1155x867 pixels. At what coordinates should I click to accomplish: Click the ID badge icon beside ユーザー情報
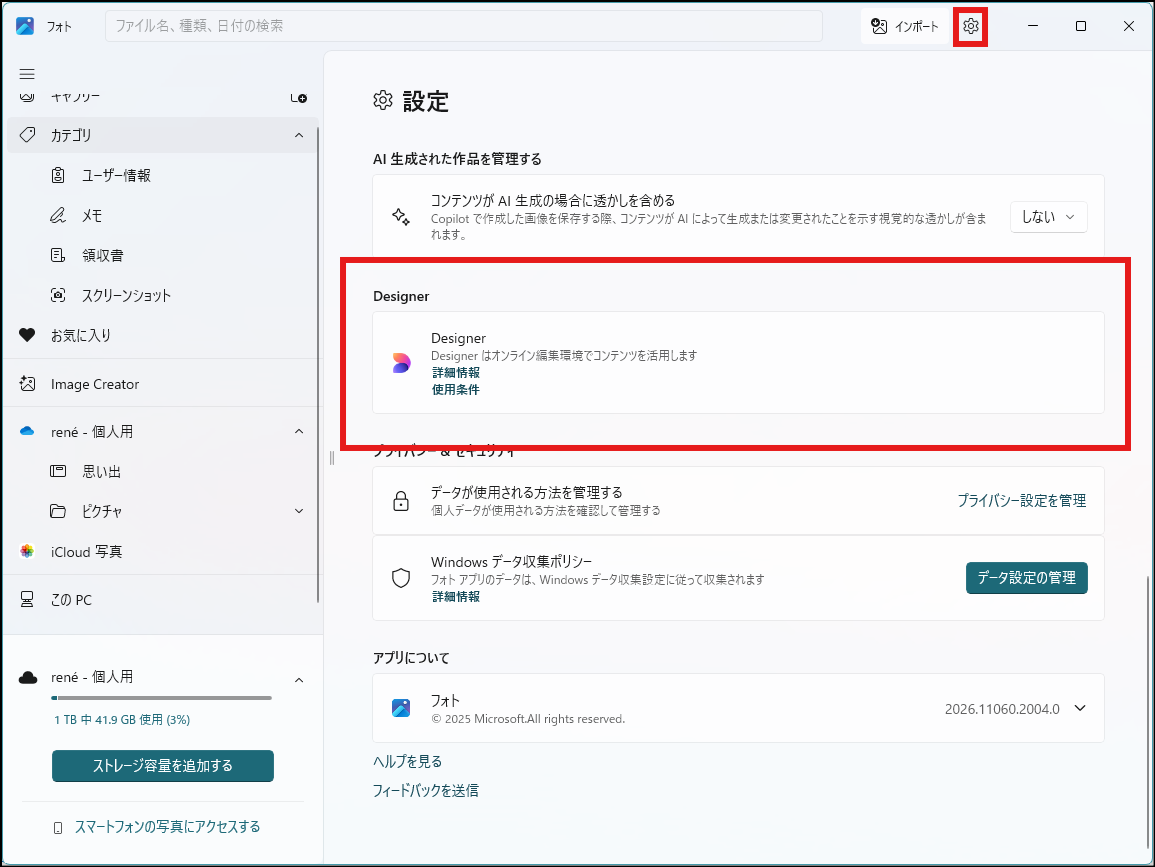[58, 175]
